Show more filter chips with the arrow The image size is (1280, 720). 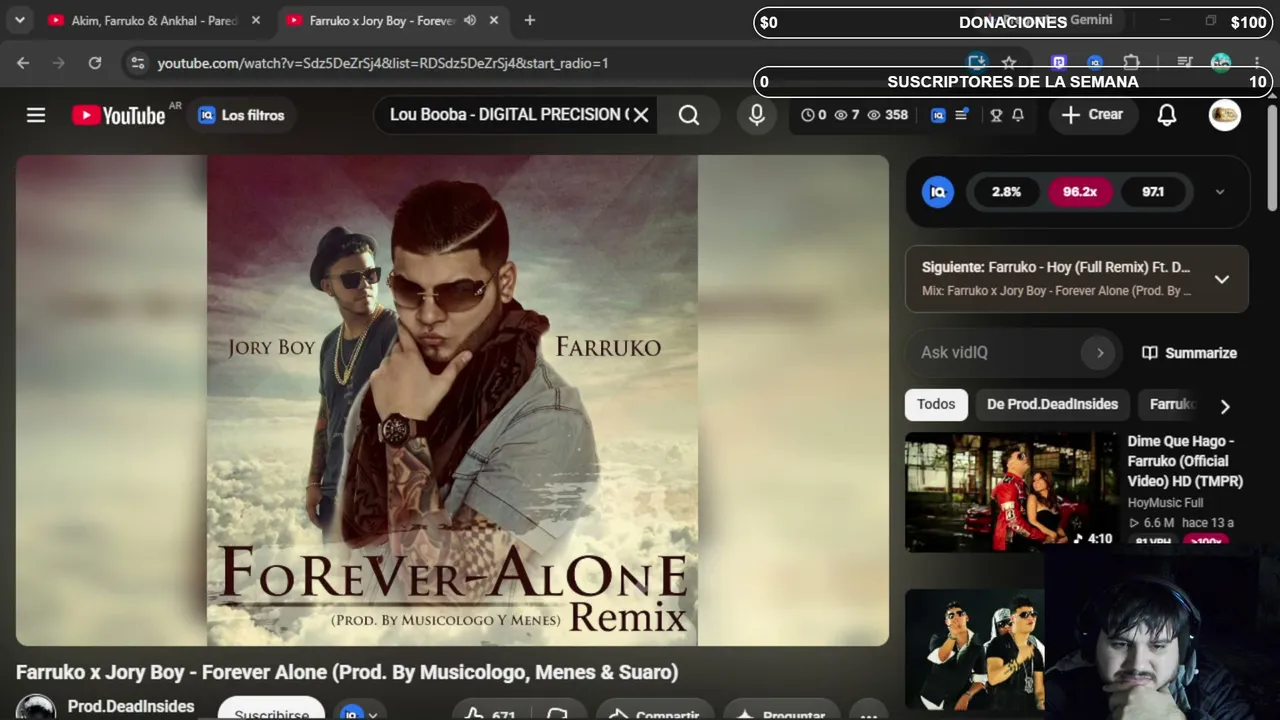pyautogui.click(x=1225, y=406)
